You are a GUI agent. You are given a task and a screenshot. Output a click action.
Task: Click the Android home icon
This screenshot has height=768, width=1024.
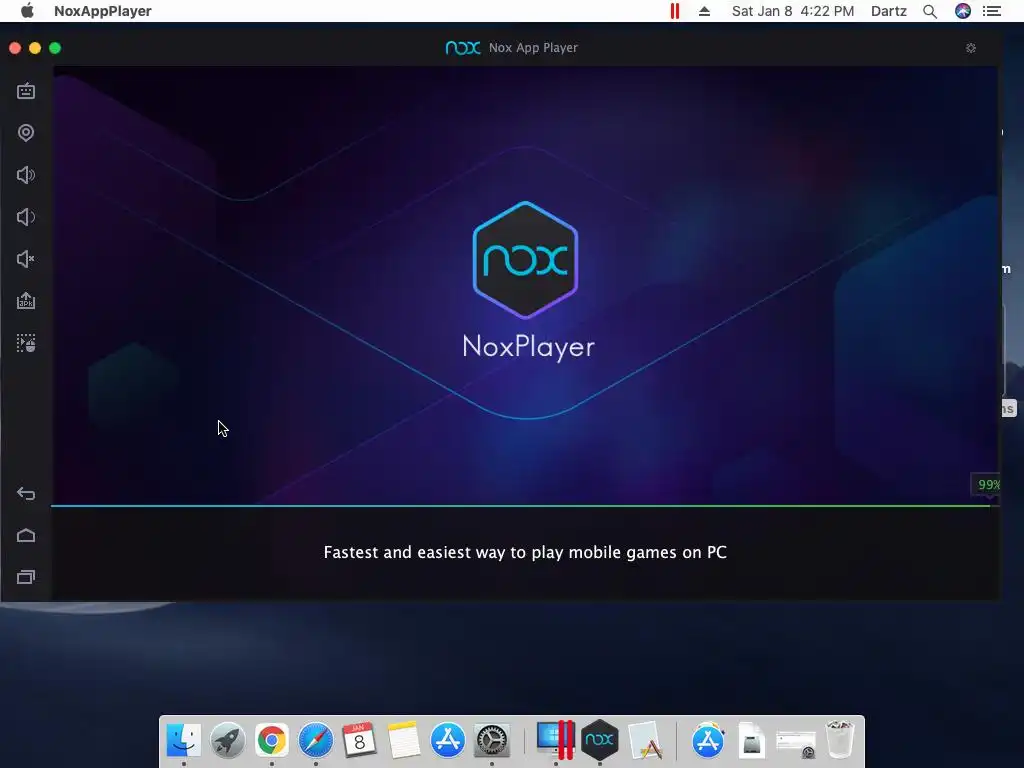click(x=26, y=536)
